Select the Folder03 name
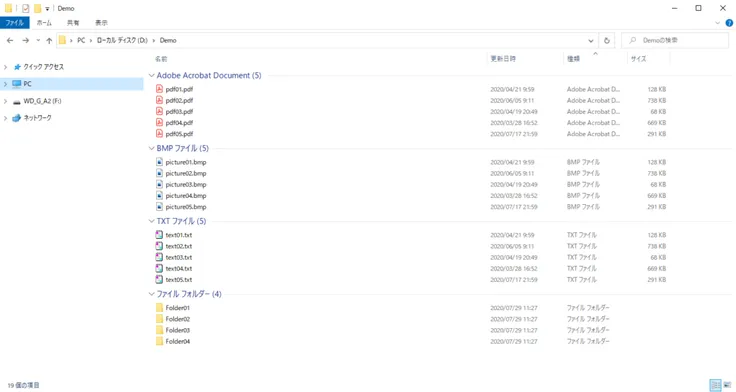This screenshot has height=392, width=736. 177,331
